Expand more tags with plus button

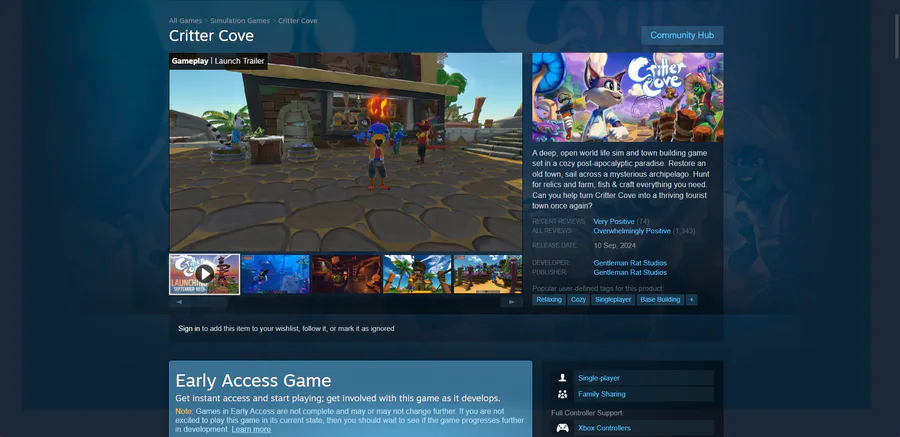tap(692, 300)
